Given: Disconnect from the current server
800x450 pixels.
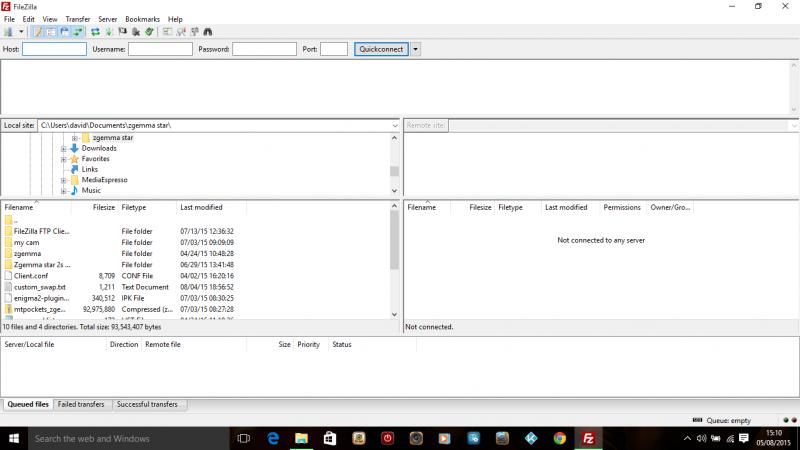Looking at the screenshot, I should [x=136, y=32].
